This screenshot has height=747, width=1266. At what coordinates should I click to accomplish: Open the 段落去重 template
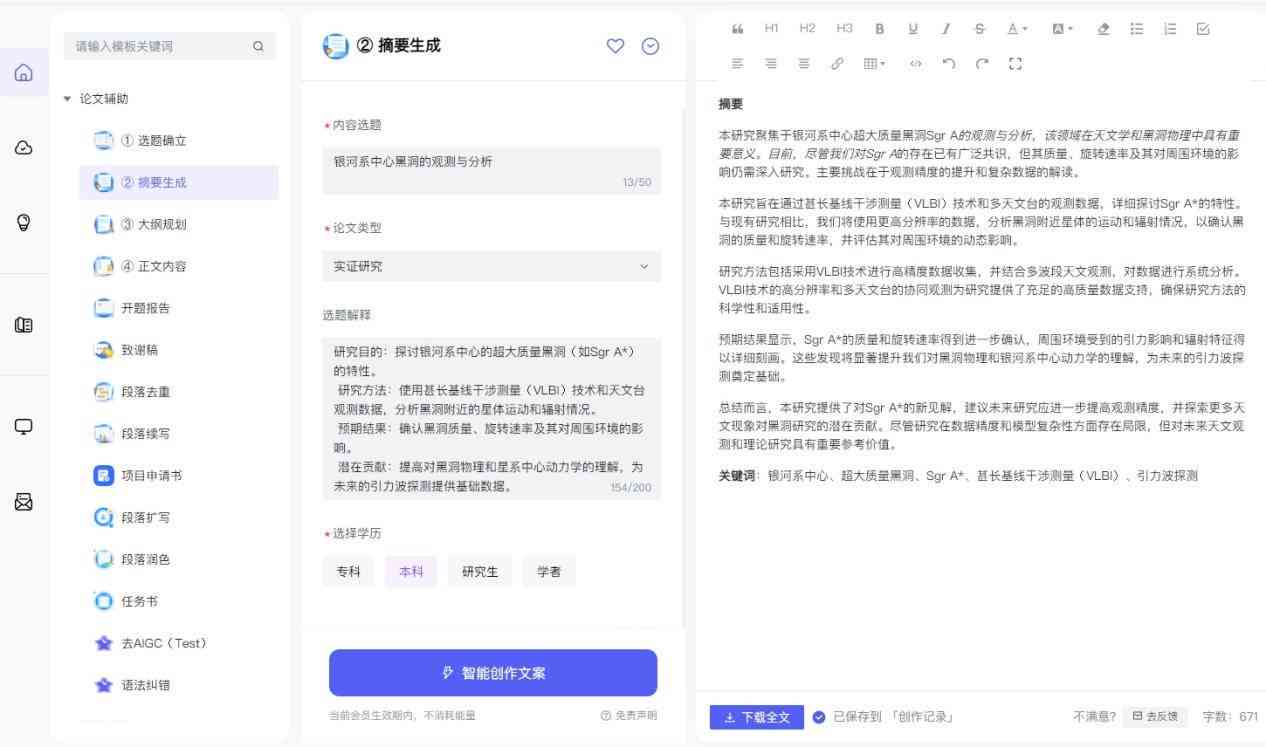179,392
